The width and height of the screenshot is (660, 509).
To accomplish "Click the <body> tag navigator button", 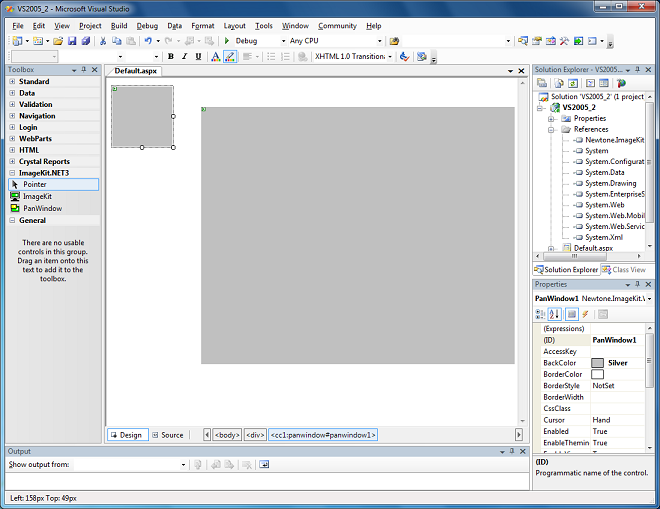I will coord(227,435).
